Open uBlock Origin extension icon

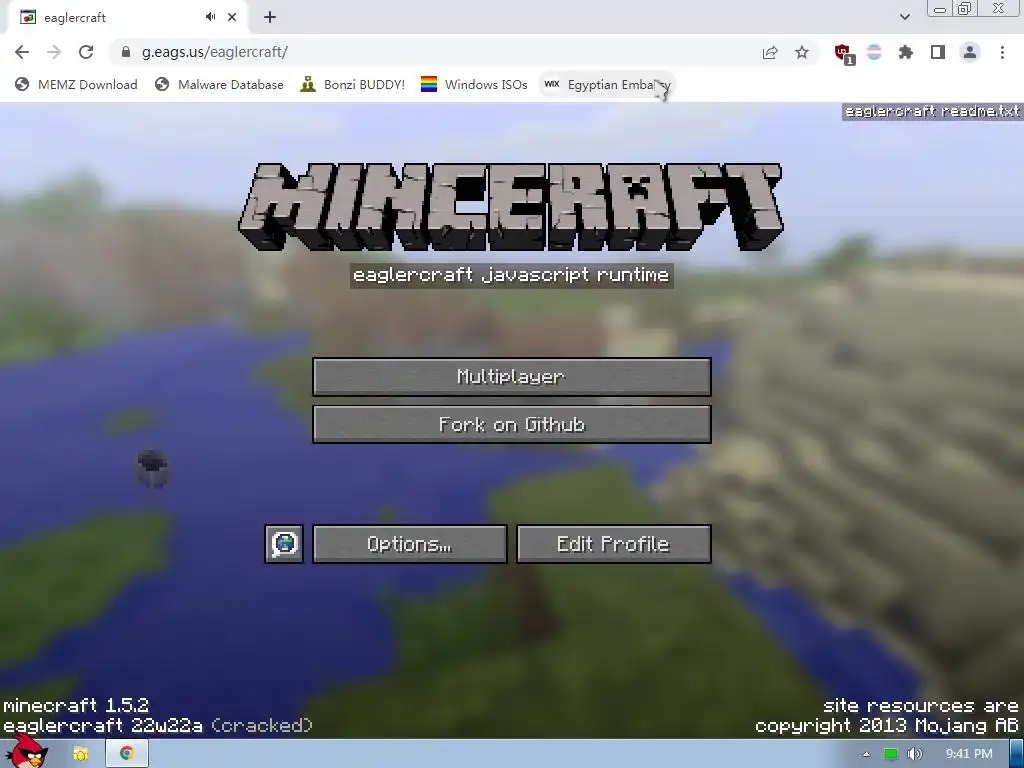pyautogui.click(x=843, y=53)
